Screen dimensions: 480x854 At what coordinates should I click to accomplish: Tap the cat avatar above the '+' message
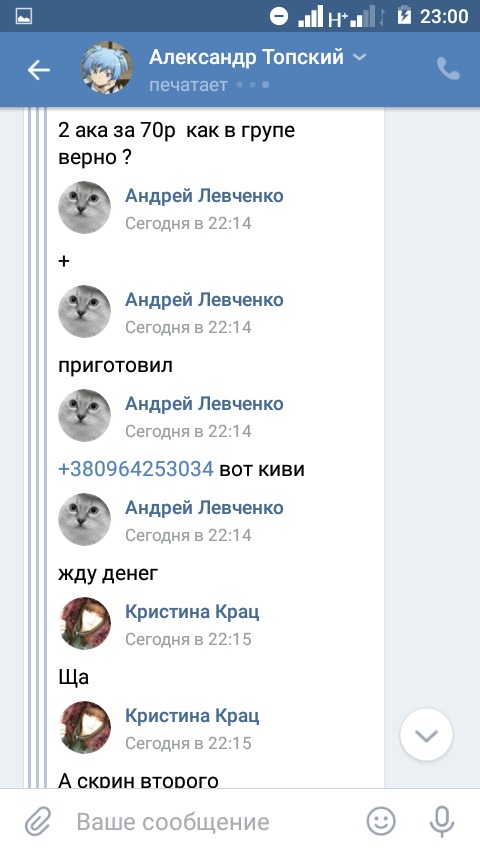click(84, 207)
